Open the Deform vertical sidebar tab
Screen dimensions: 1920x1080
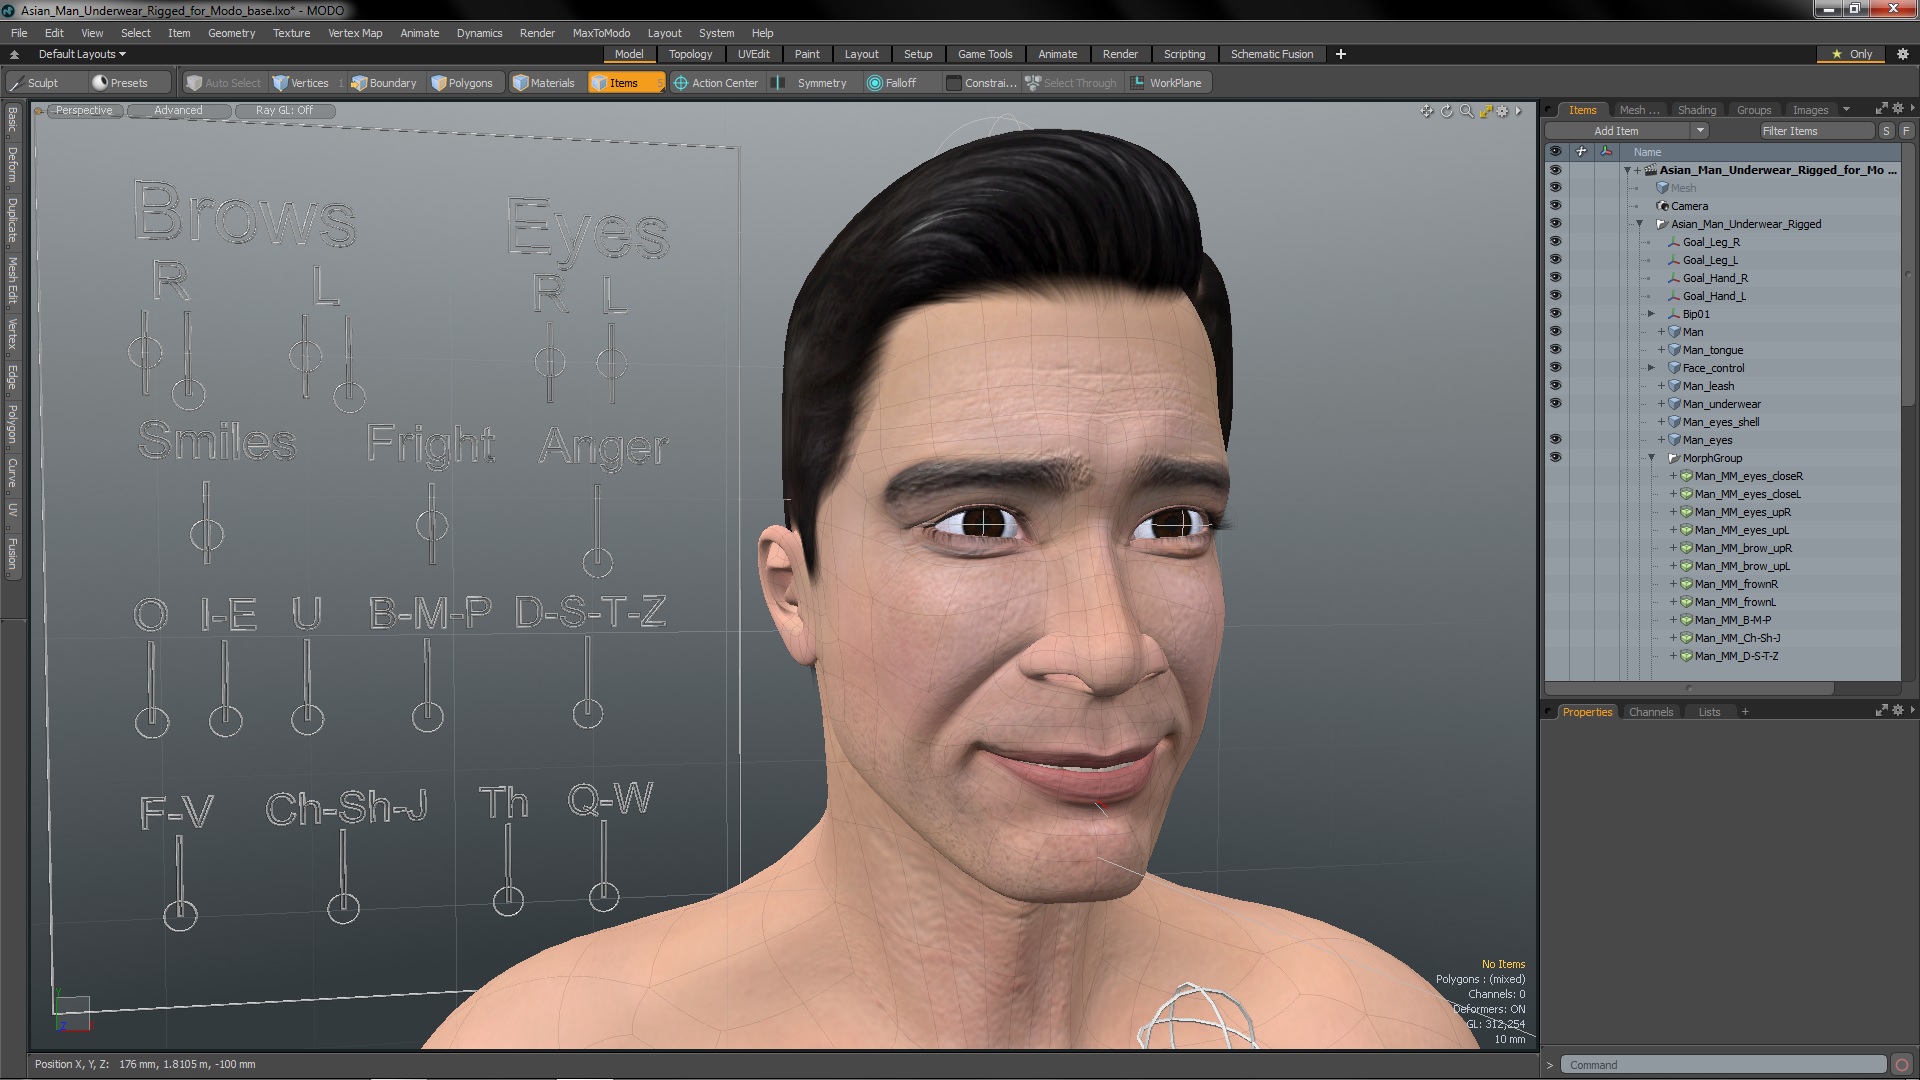(12, 165)
